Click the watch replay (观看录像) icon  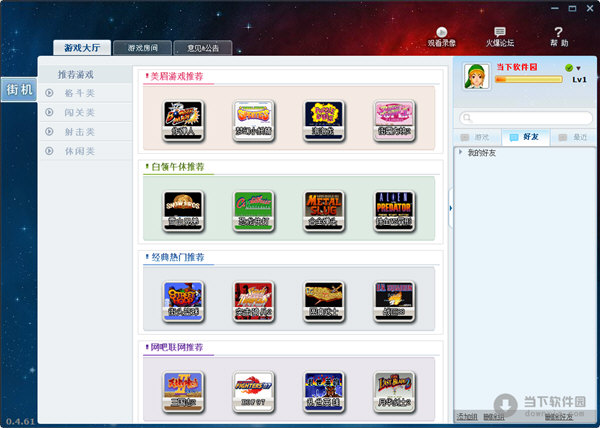[442, 37]
